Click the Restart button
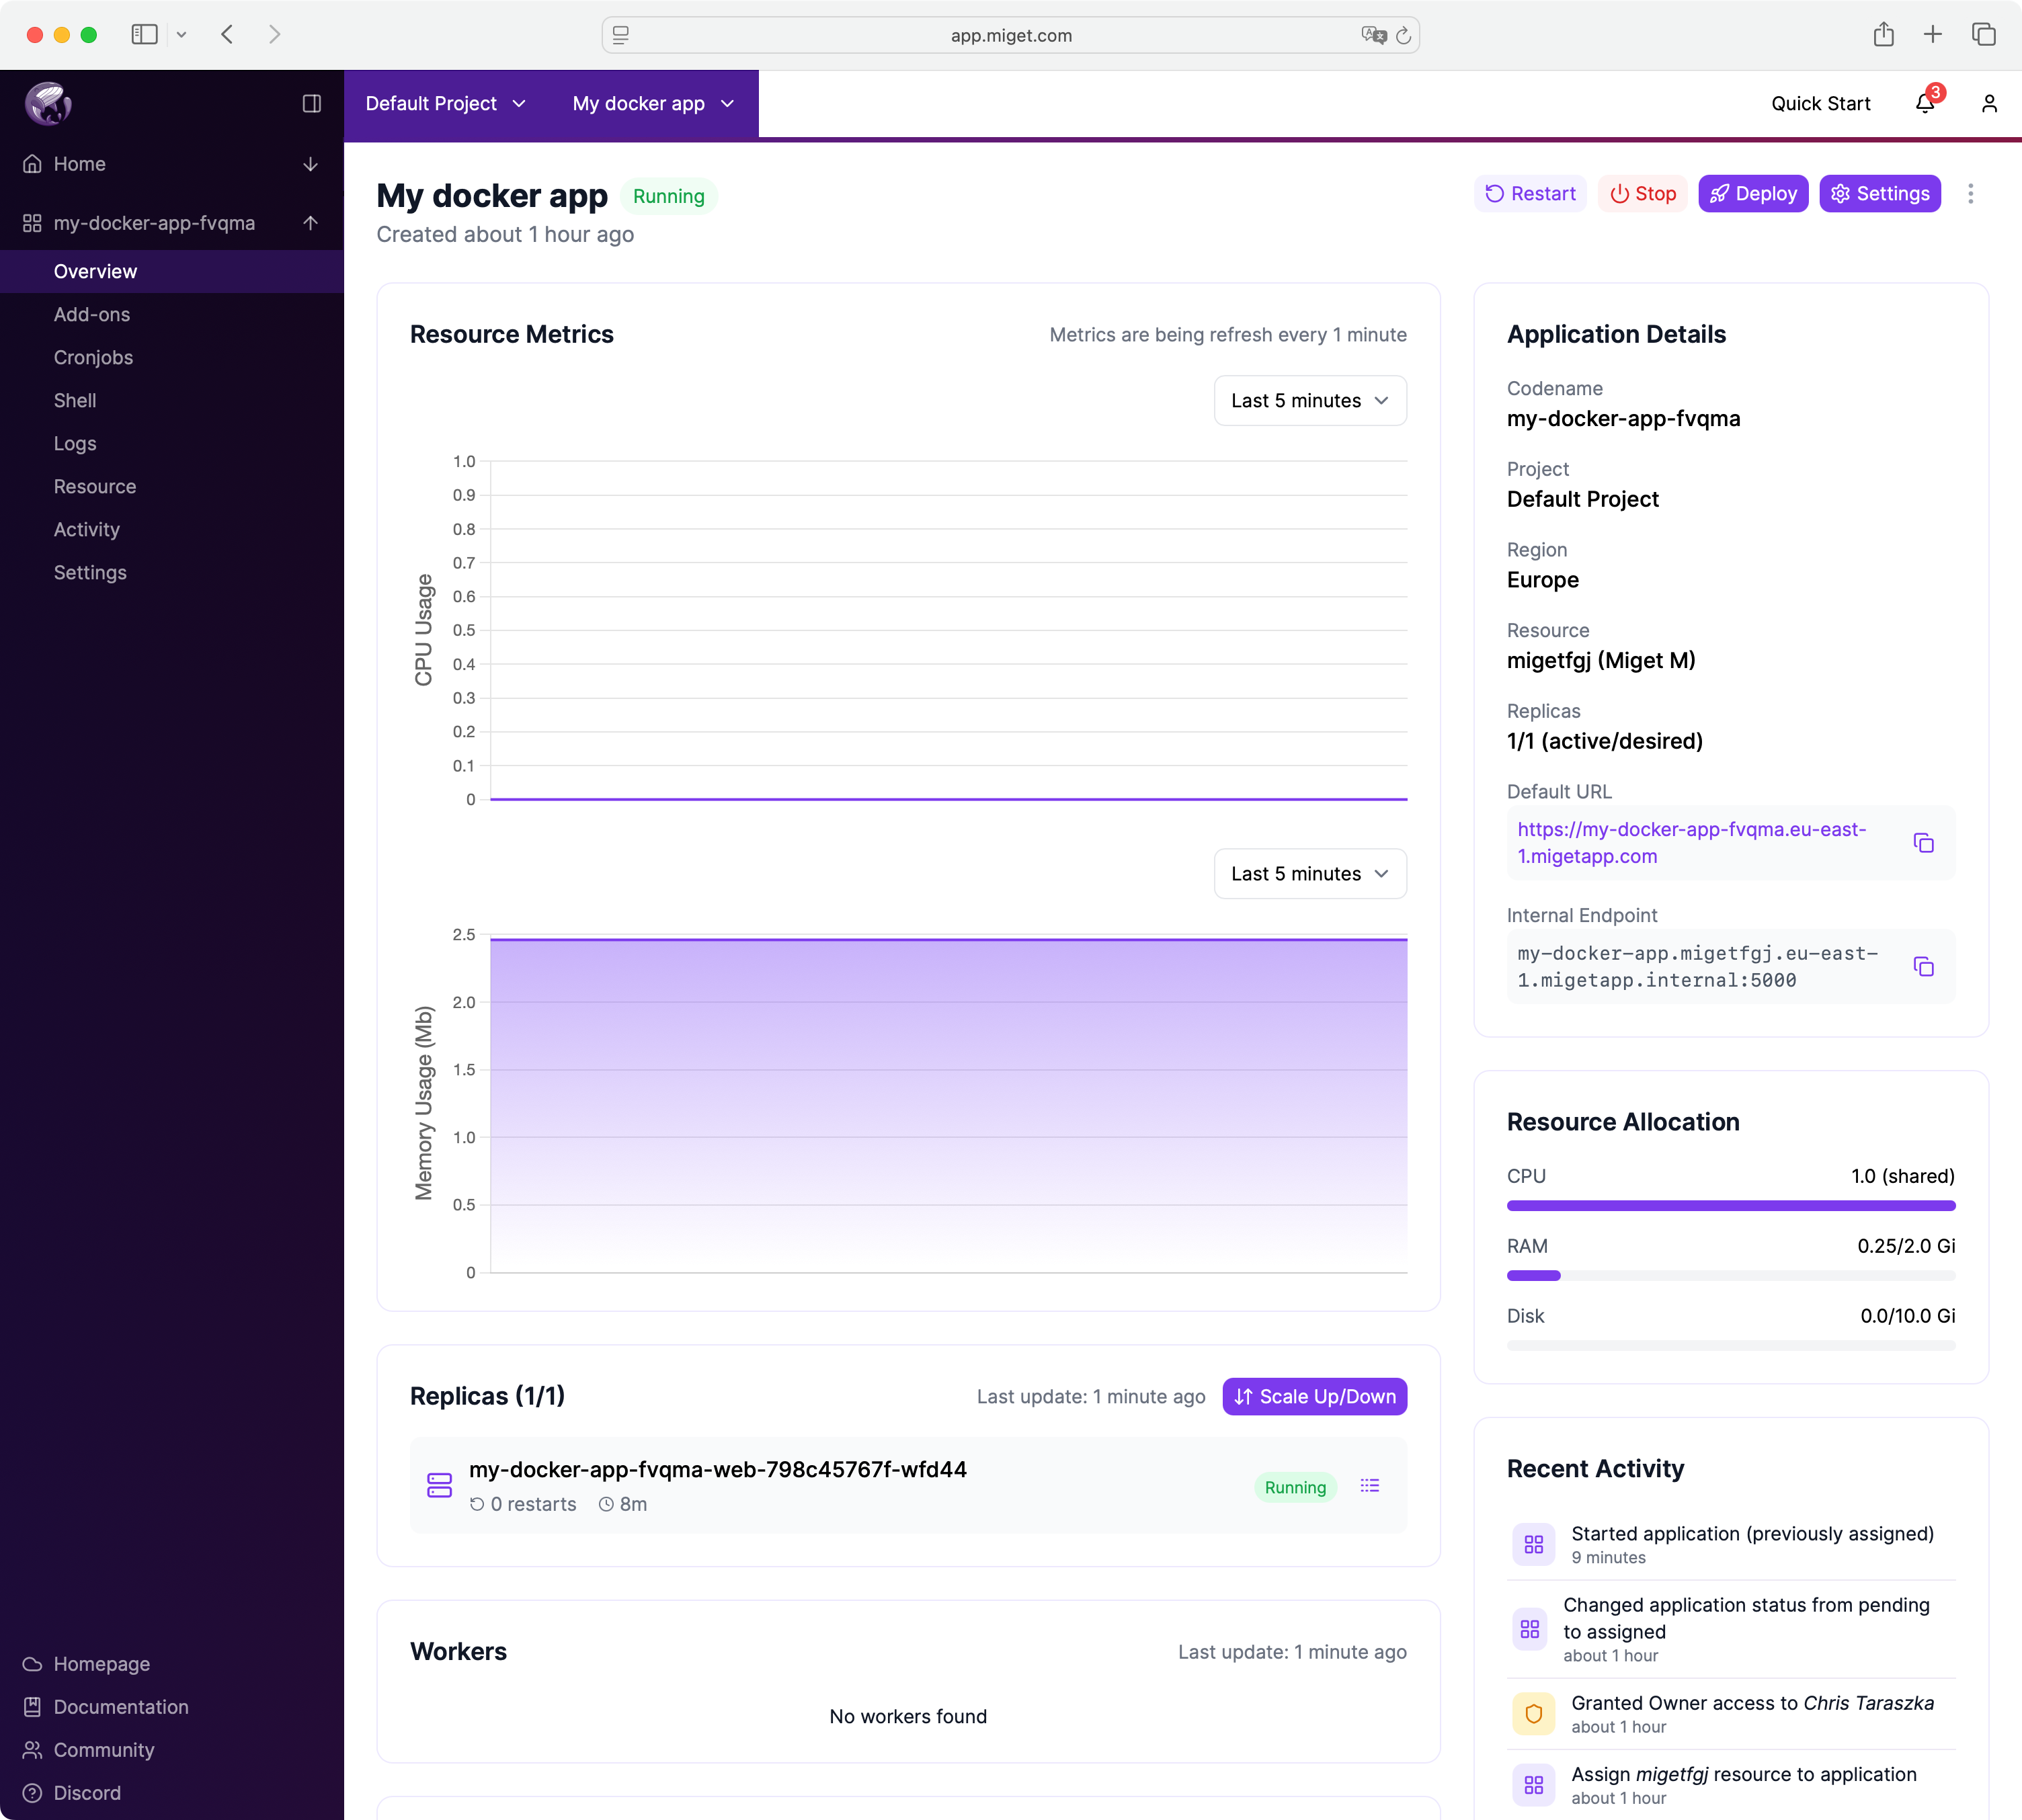The image size is (2022, 1820). [1530, 194]
